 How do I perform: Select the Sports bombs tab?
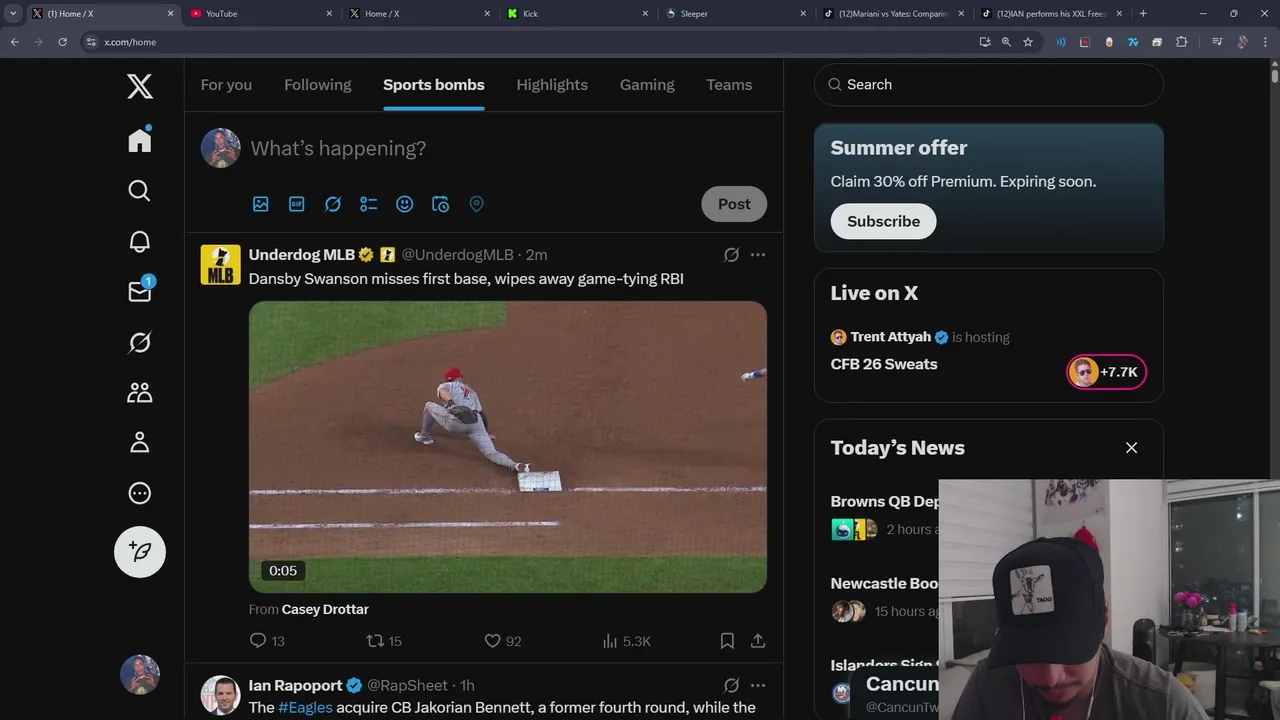(x=434, y=85)
